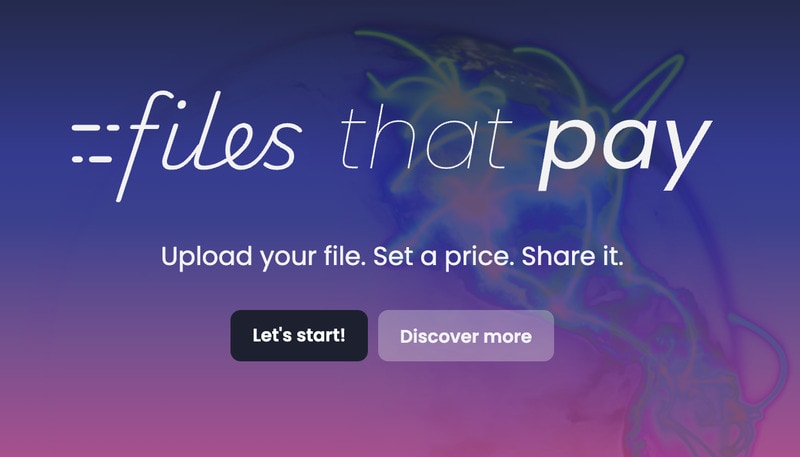Click the bold "pay" logo word

[626, 154]
